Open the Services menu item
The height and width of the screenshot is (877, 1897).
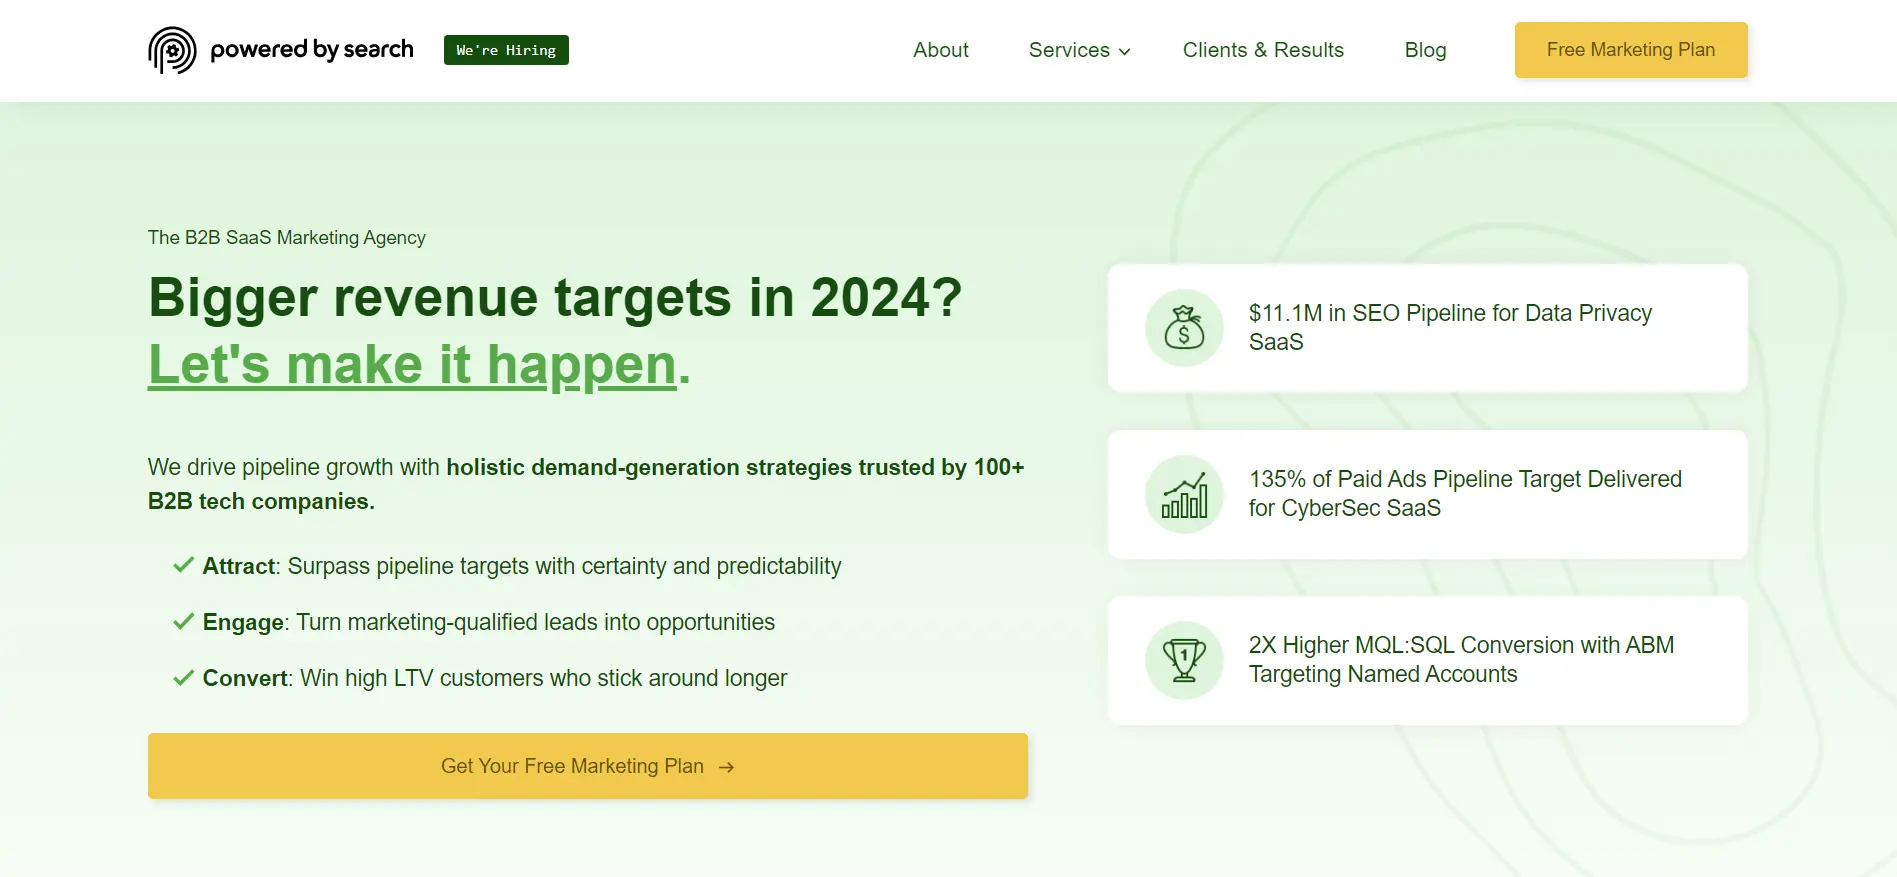[x=1079, y=50]
